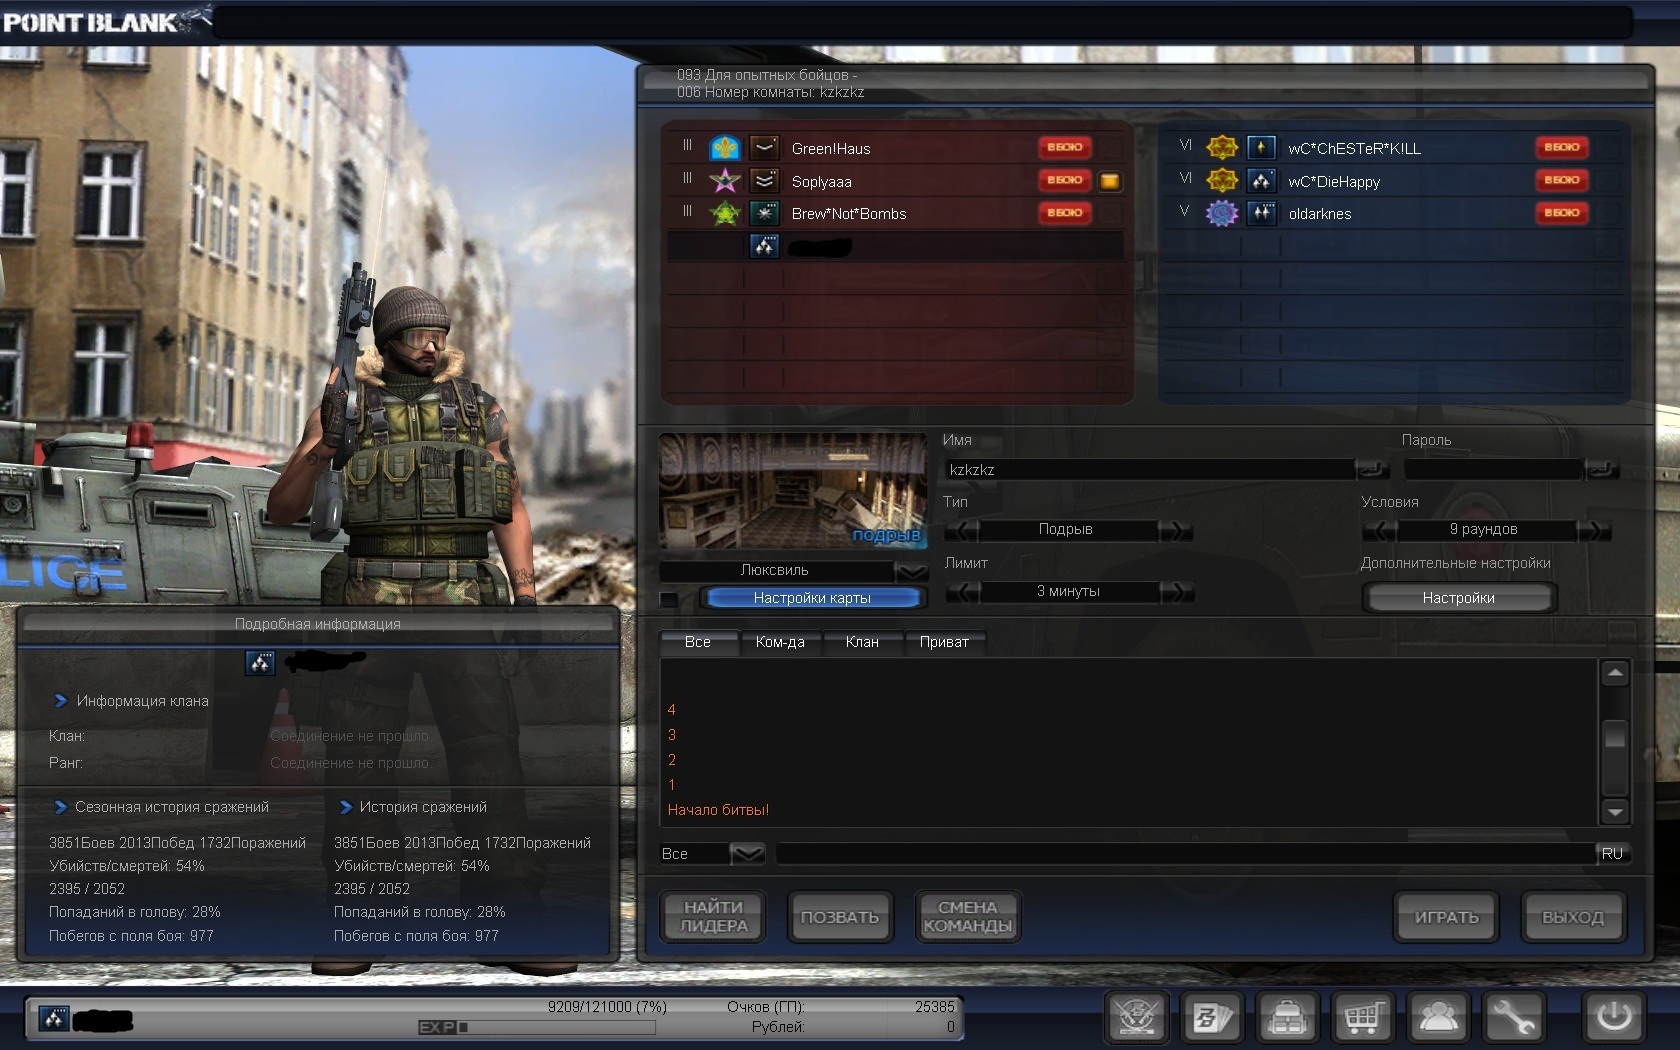Image resolution: width=1680 pixels, height=1050 pixels.
Task: Click rank icon in fourth red team slot
Action: (x=764, y=246)
